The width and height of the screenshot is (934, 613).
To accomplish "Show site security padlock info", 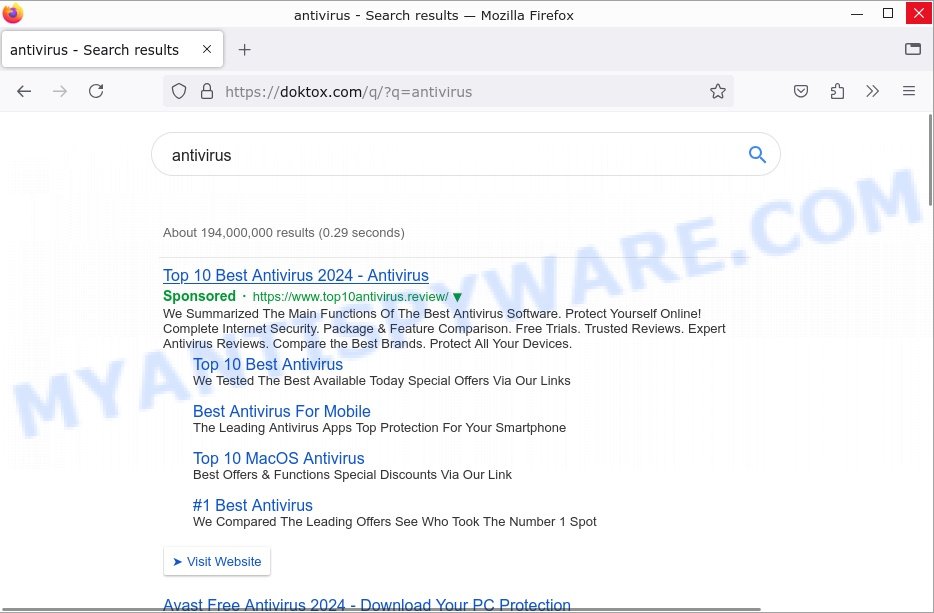I will (207, 91).
